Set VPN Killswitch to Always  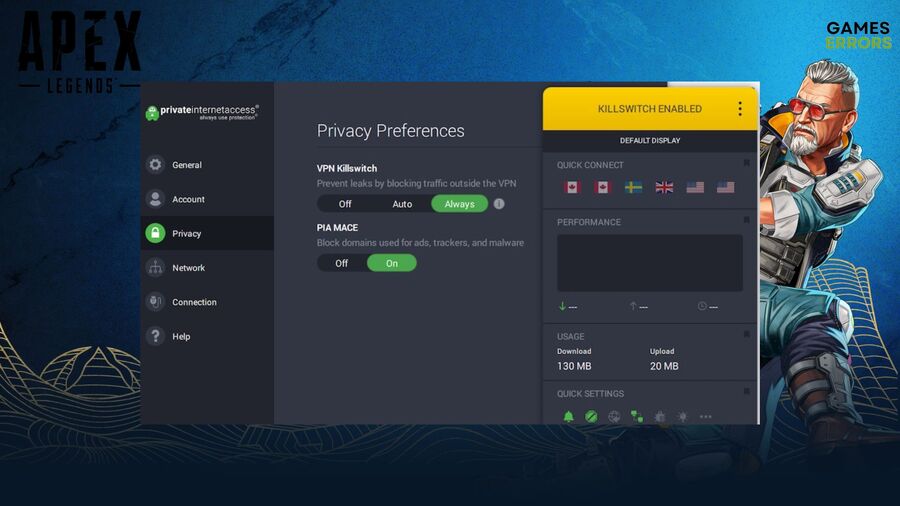(x=459, y=204)
